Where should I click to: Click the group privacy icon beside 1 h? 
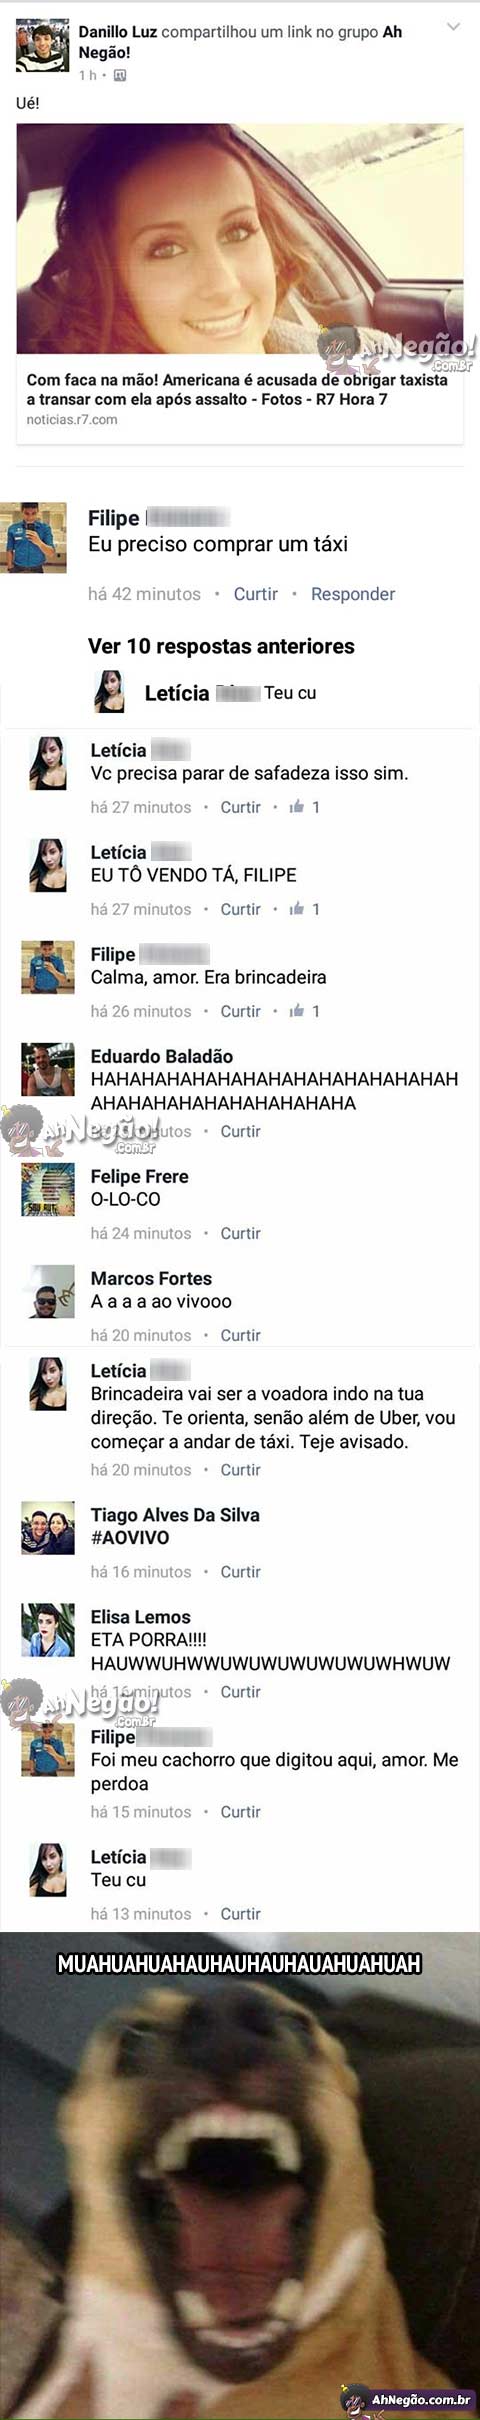pos(120,75)
